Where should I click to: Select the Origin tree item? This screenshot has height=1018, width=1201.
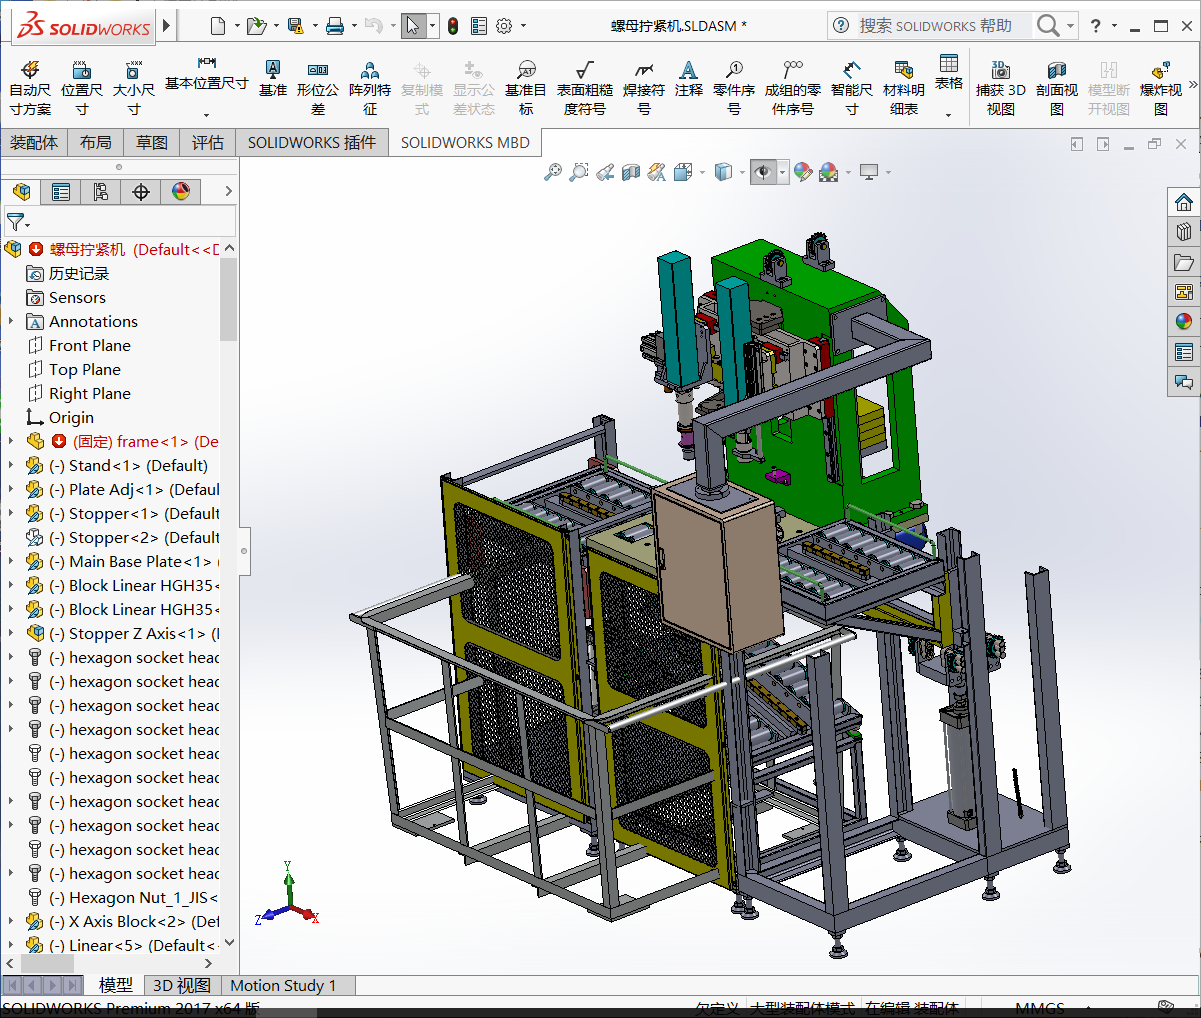(x=71, y=417)
